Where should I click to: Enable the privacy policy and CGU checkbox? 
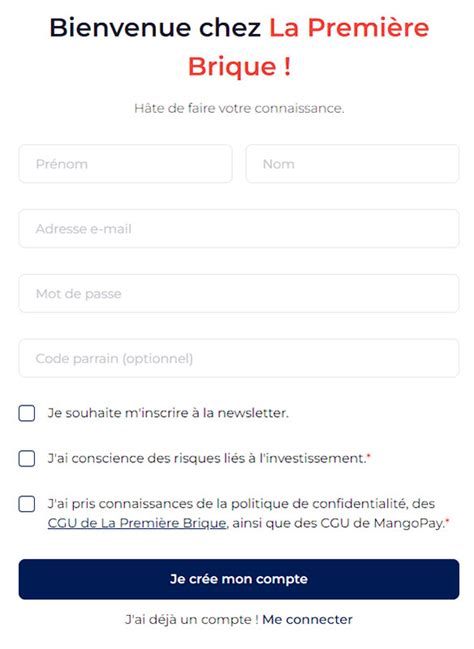[x=27, y=504]
